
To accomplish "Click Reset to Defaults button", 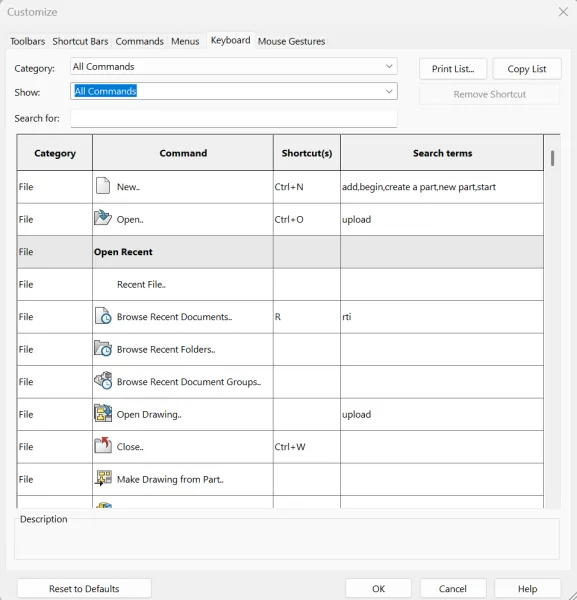I will tap(84, 589).
